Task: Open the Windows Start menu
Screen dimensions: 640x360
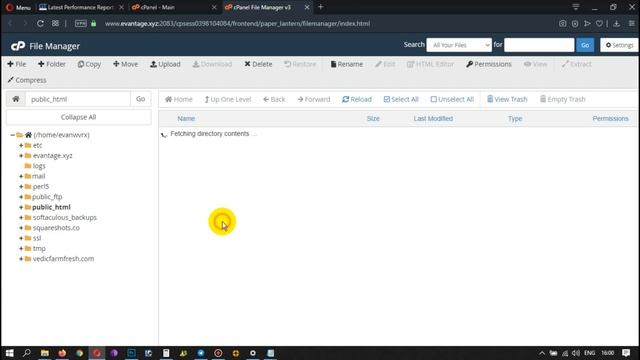Action: click(x=9, y=353)
